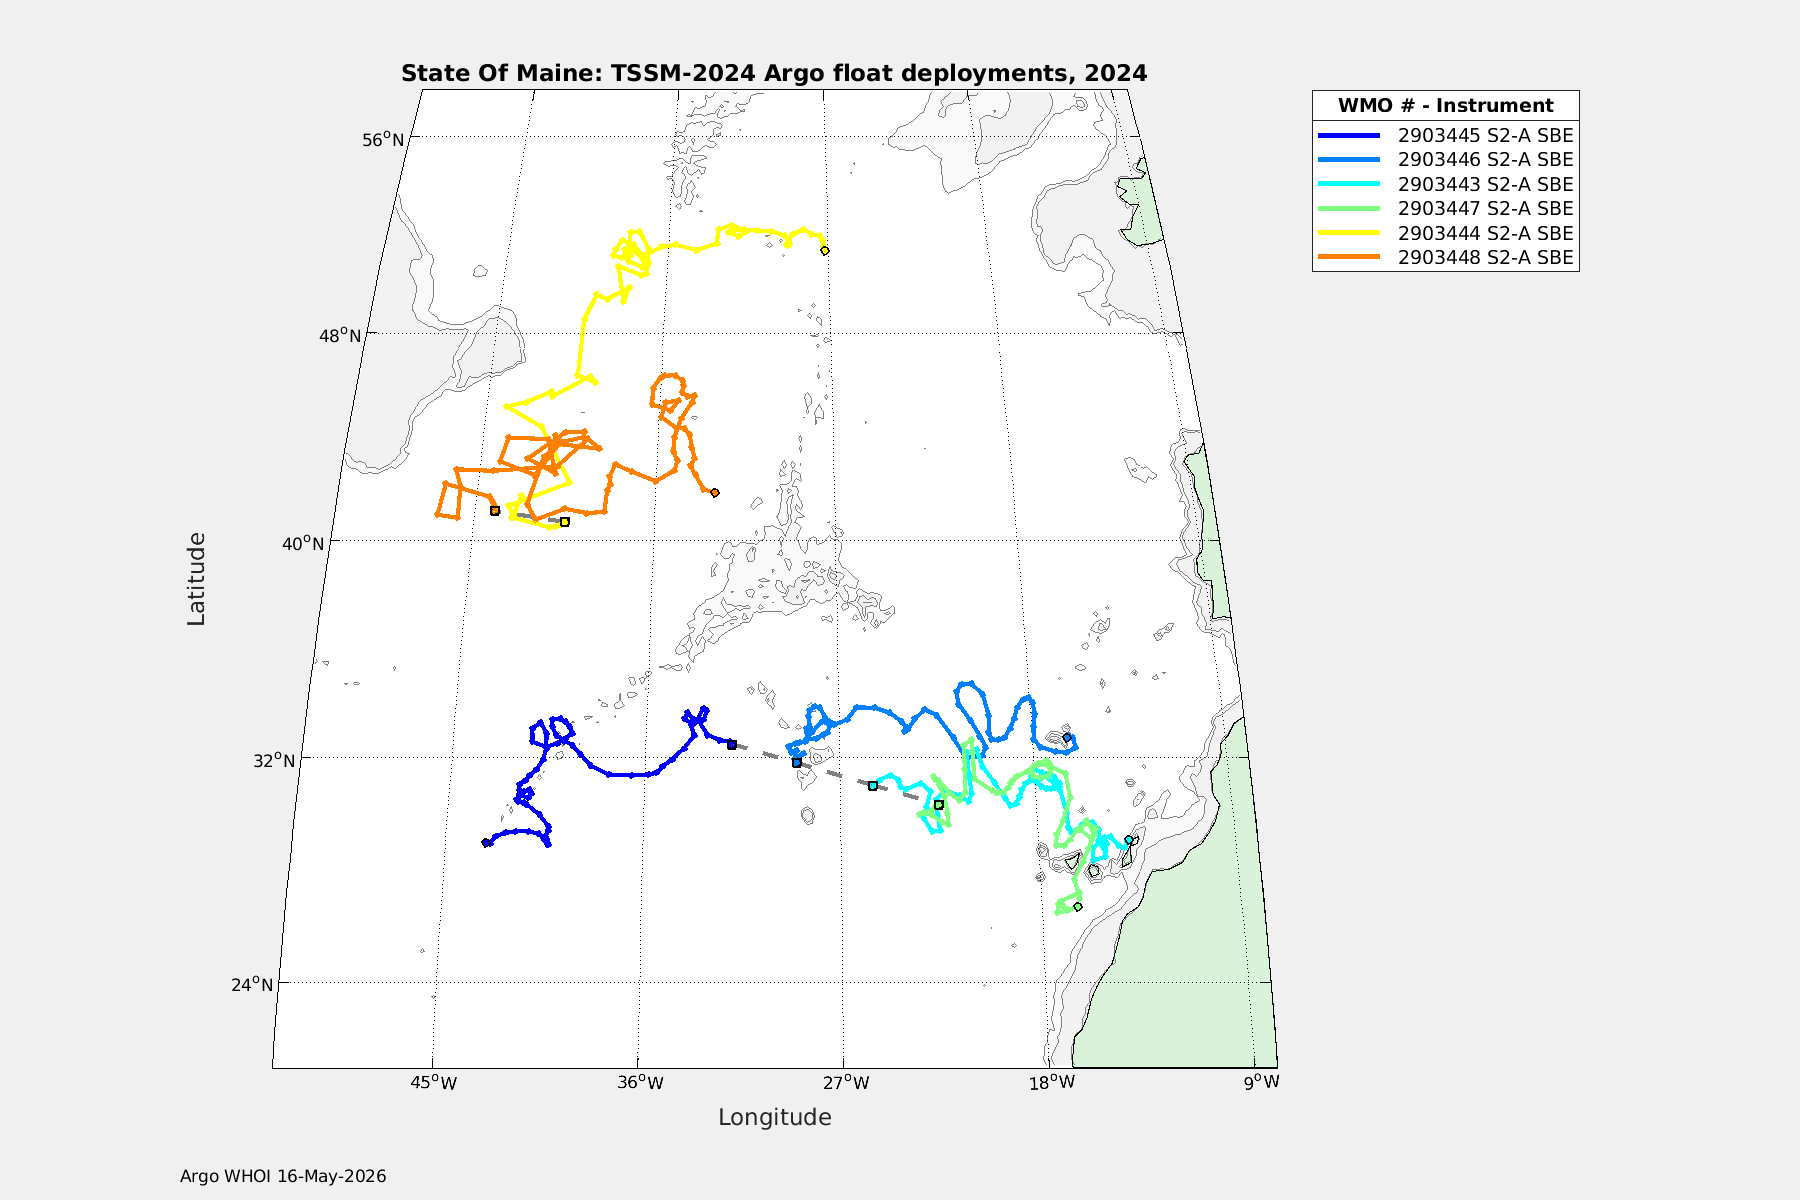The image size is (1800, 1200).
Task: Click the dark blue float's diamond end marker
Action: (x=487, y=843)
